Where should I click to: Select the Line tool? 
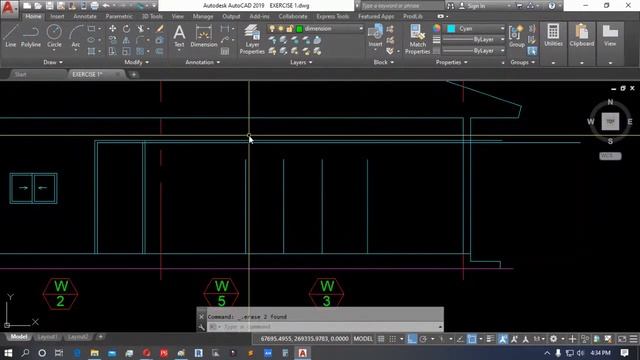11,36
